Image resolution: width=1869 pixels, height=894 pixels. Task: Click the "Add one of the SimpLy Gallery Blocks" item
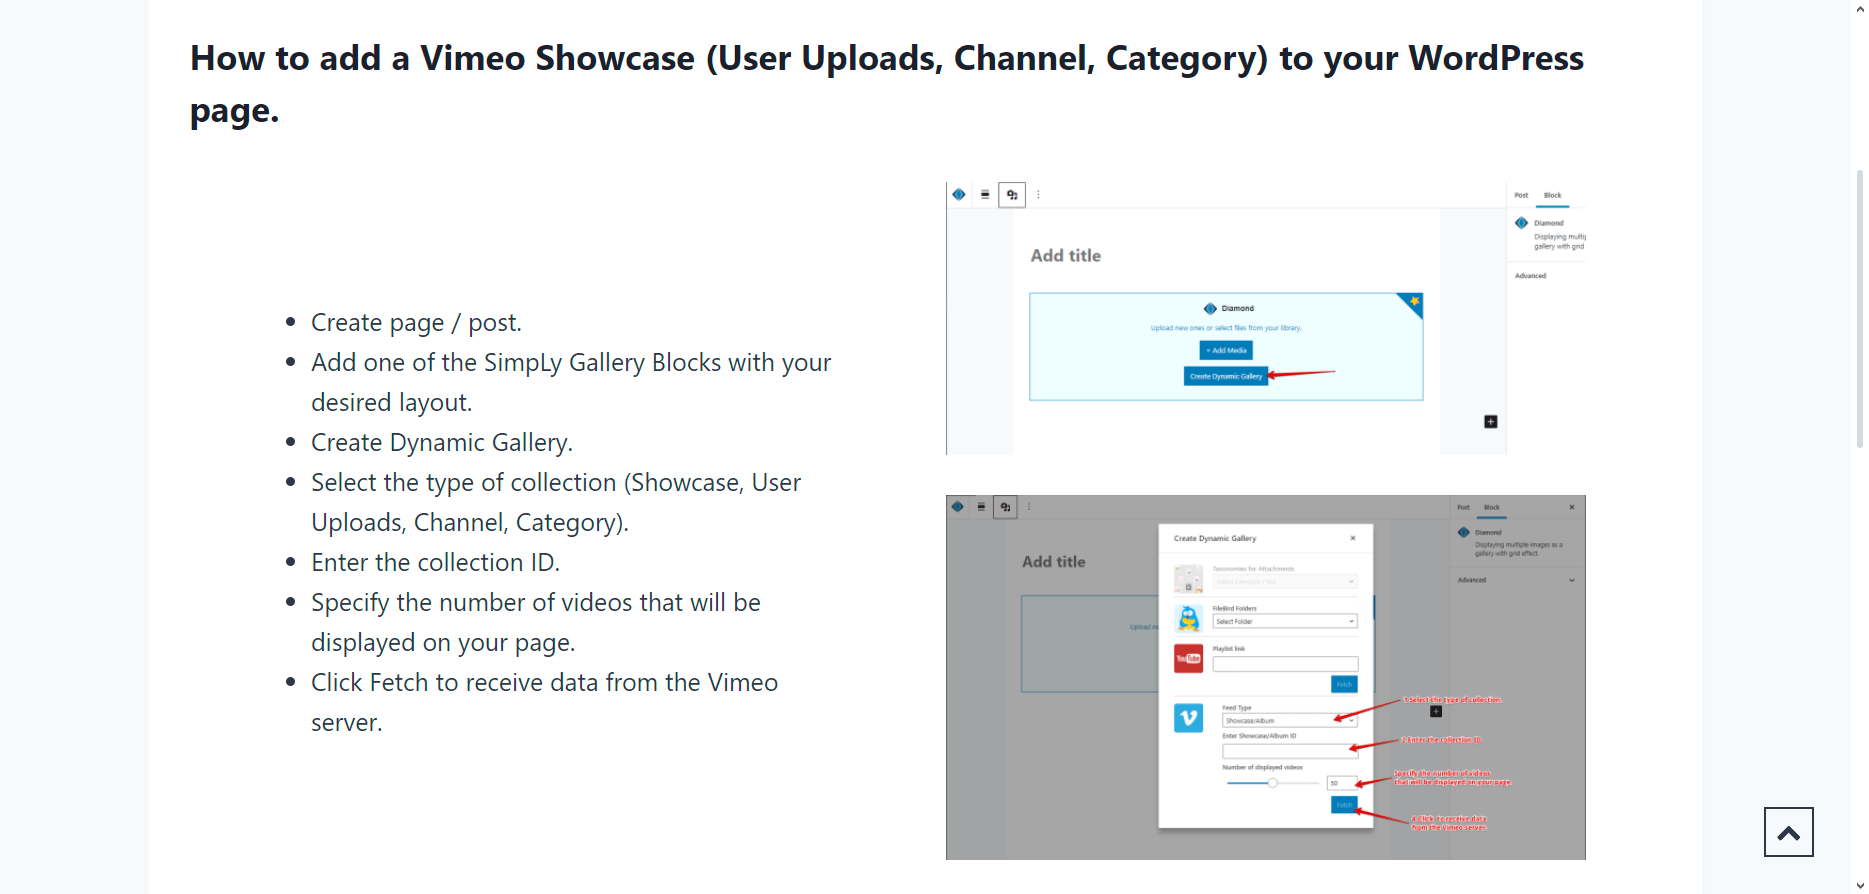[571, 382]
